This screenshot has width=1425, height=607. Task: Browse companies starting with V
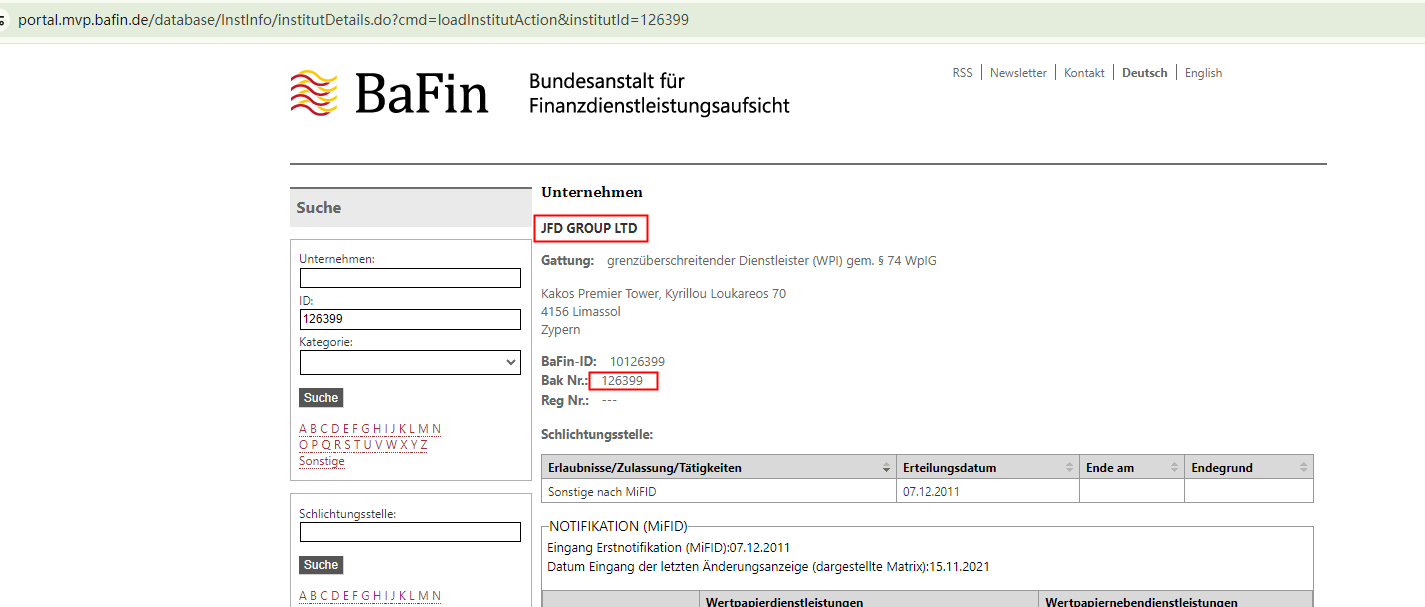tap(378, 445)
